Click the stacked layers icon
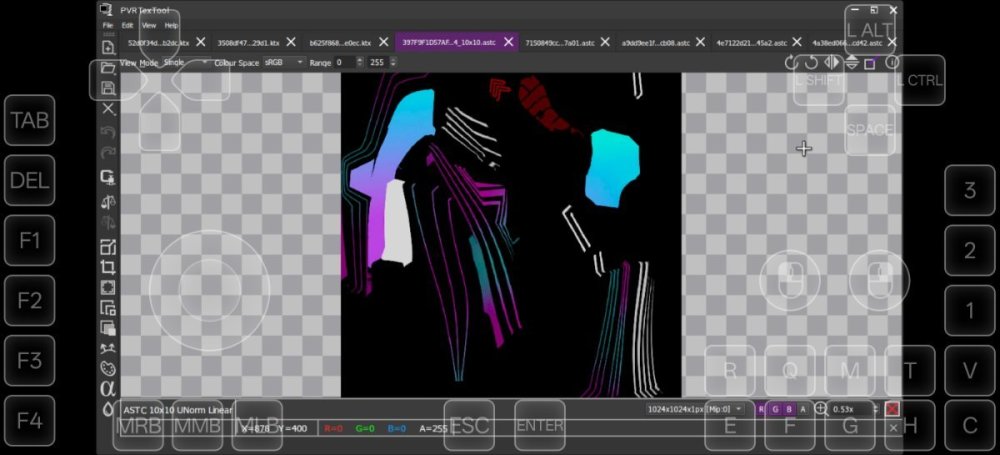 click(x=108, y=328)
